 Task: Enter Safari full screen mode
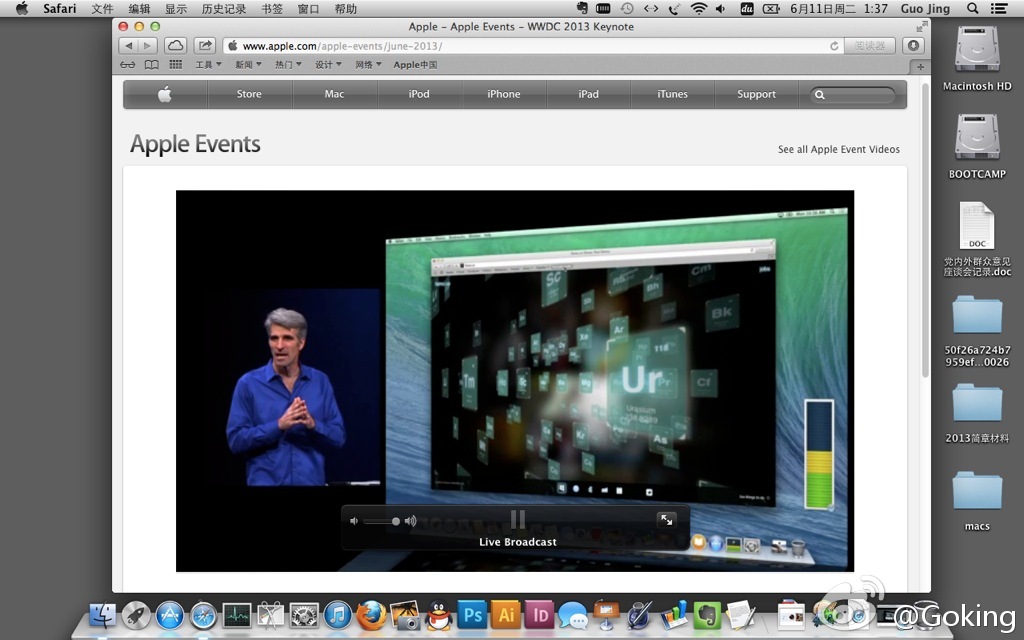pos(921,27)
